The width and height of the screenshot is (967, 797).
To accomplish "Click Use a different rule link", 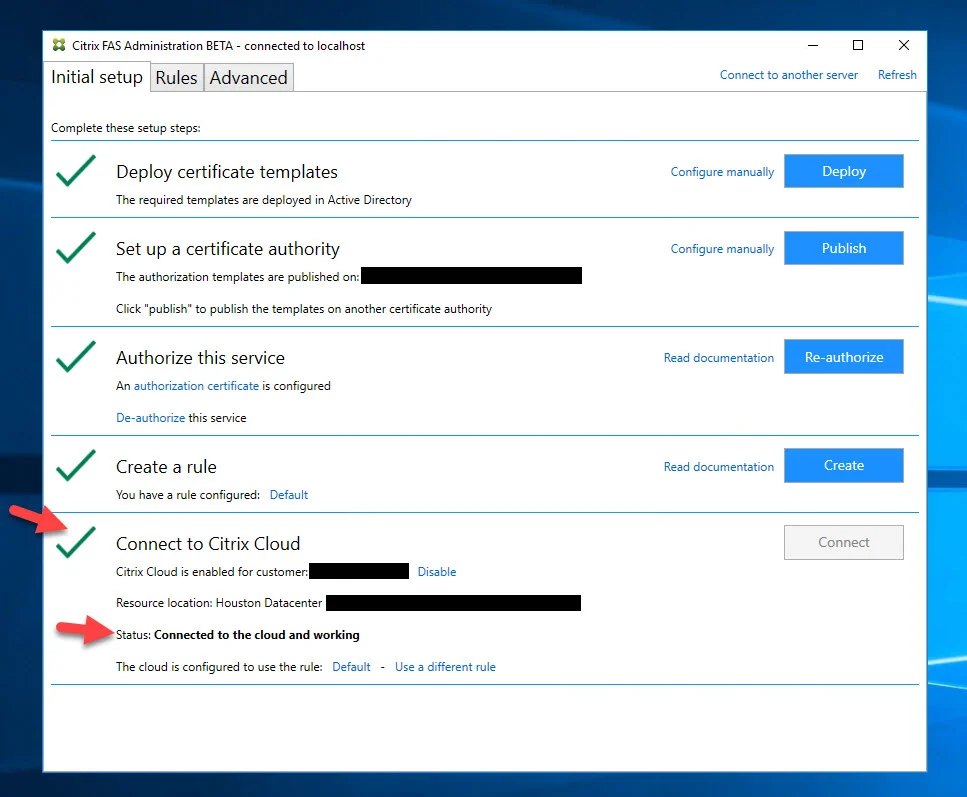I will [x=445, y=667].
